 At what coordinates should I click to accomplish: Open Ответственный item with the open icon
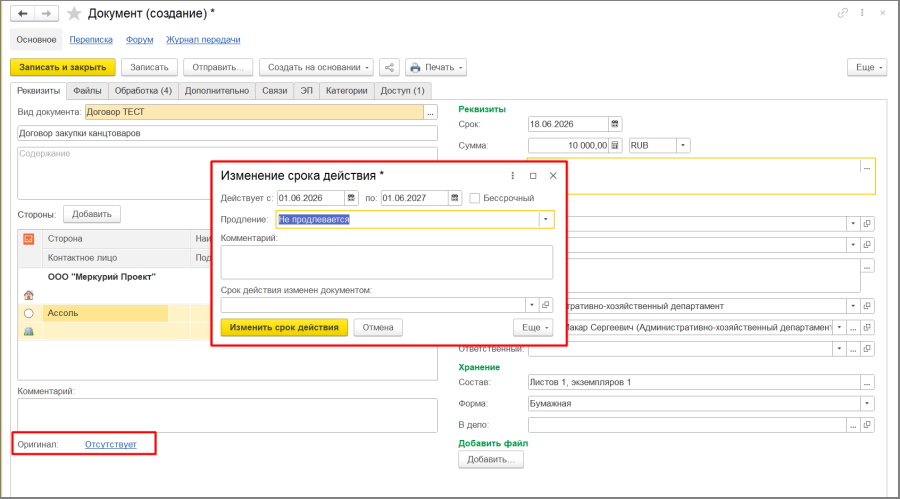[867, 349]
